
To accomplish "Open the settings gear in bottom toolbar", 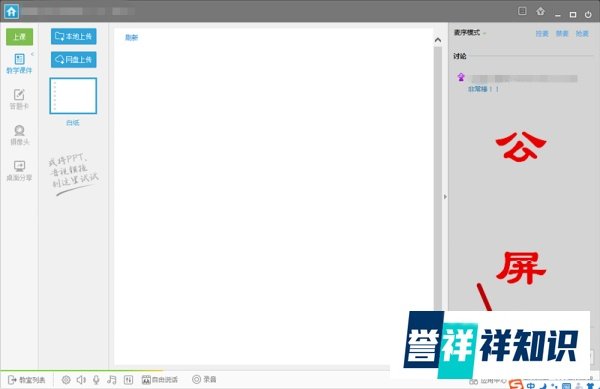I will pyautogui.click(x=66, y=379).
